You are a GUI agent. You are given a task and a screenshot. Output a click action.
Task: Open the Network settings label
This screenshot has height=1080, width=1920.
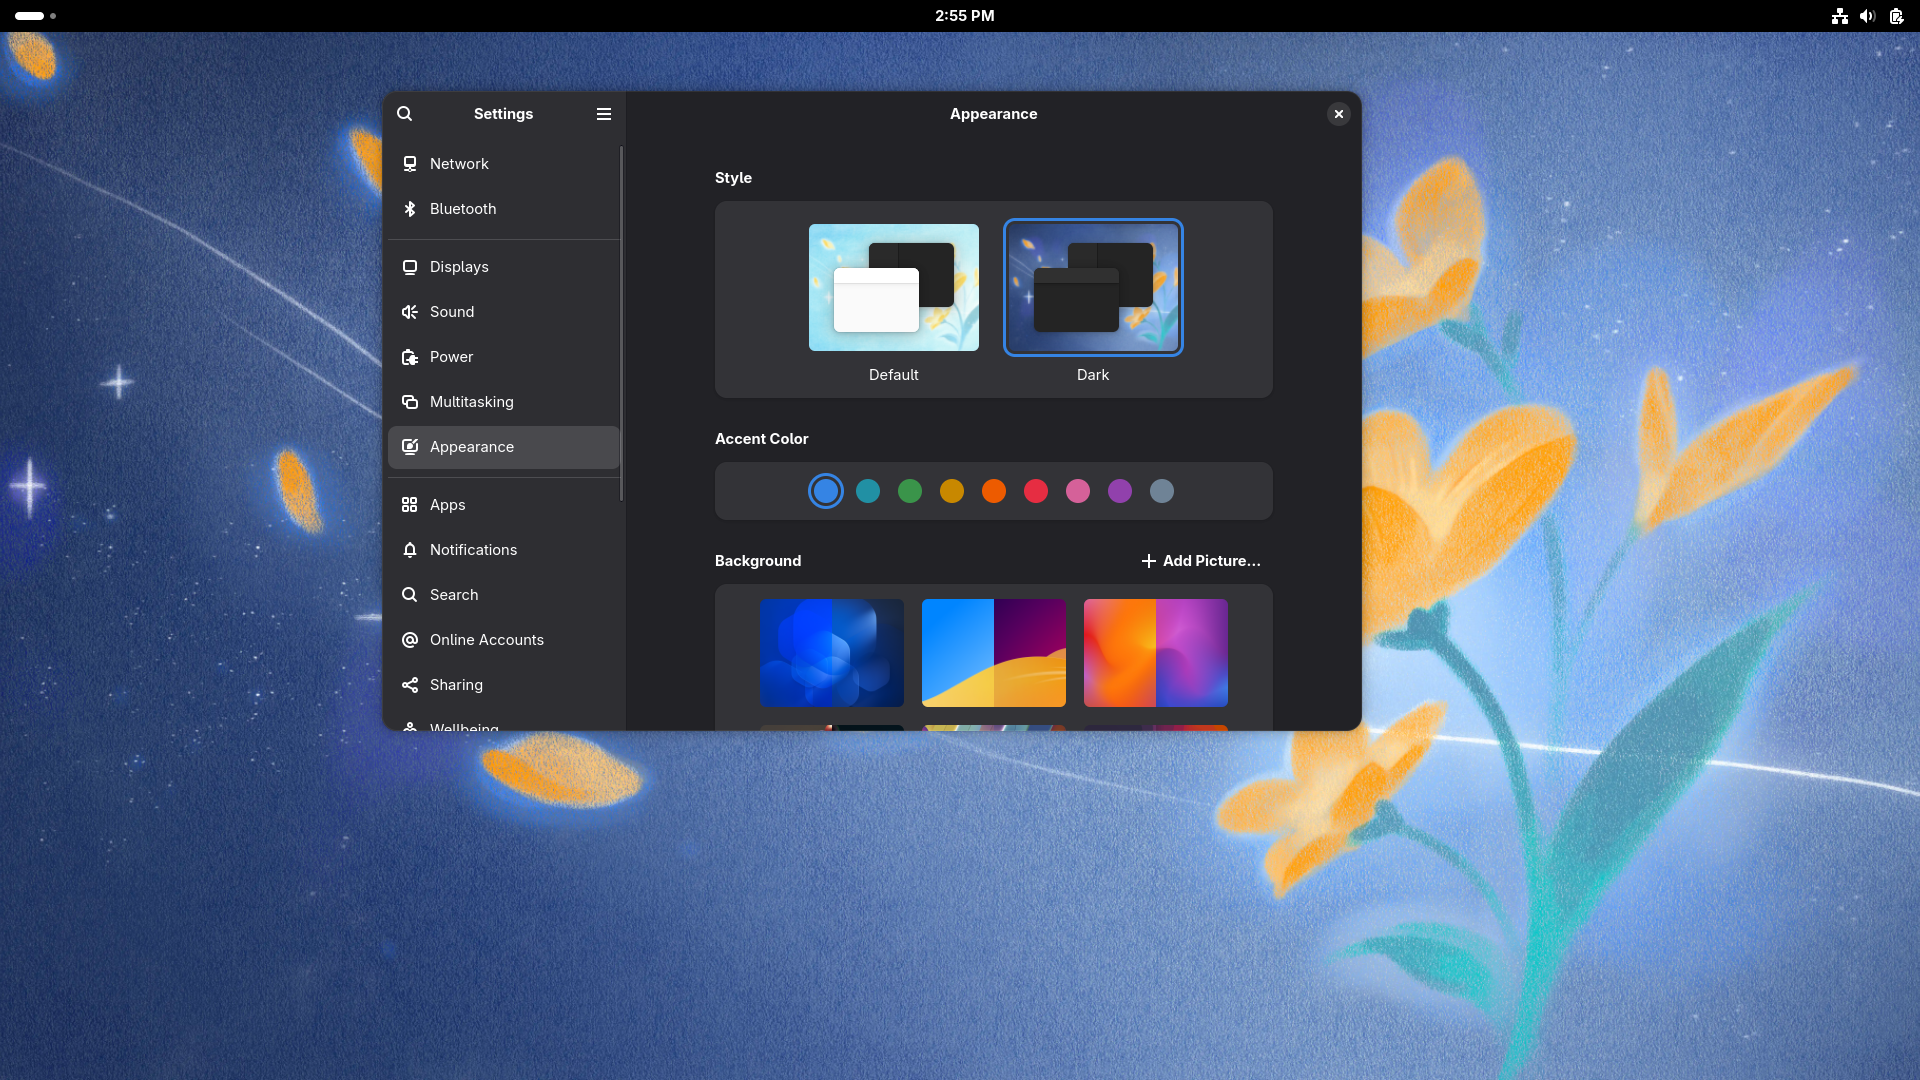click(x=459, y=164)
